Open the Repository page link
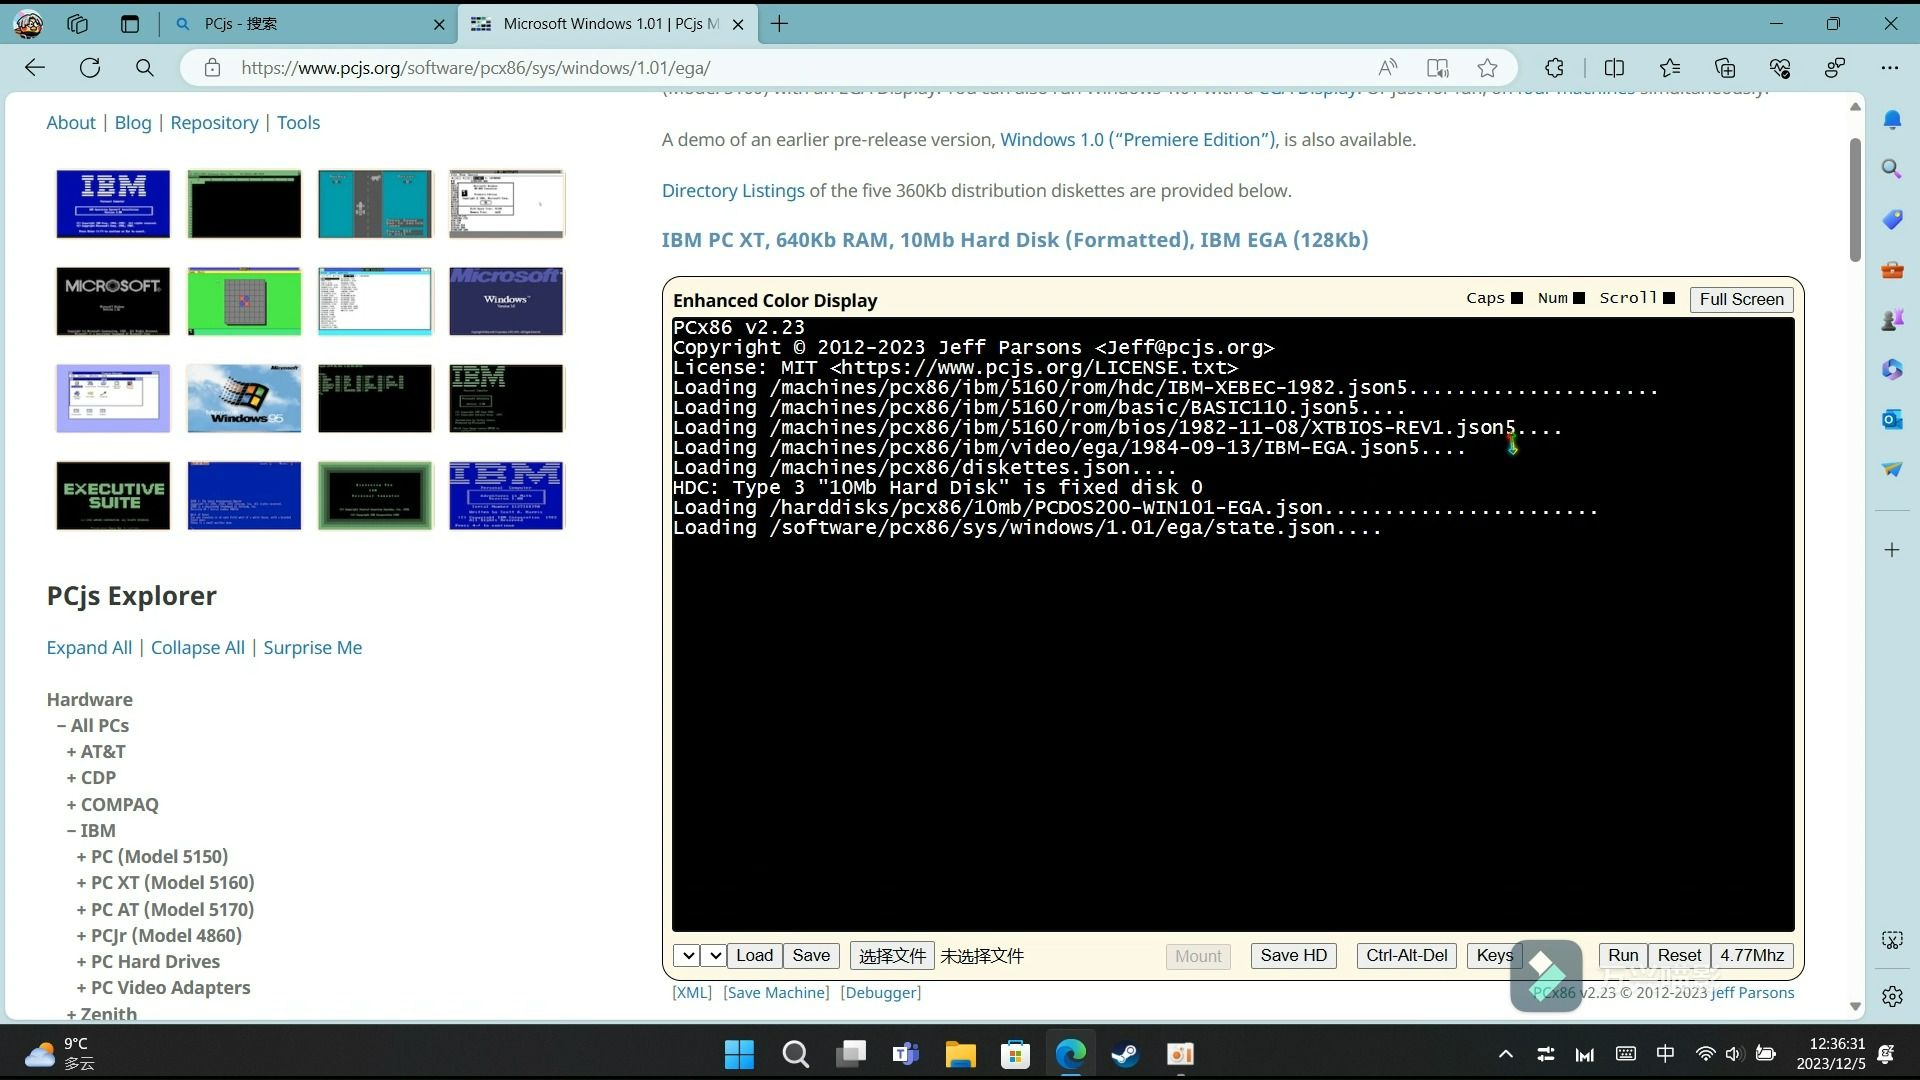This screenshot has height=1080, width=1920. pos(214,121)
